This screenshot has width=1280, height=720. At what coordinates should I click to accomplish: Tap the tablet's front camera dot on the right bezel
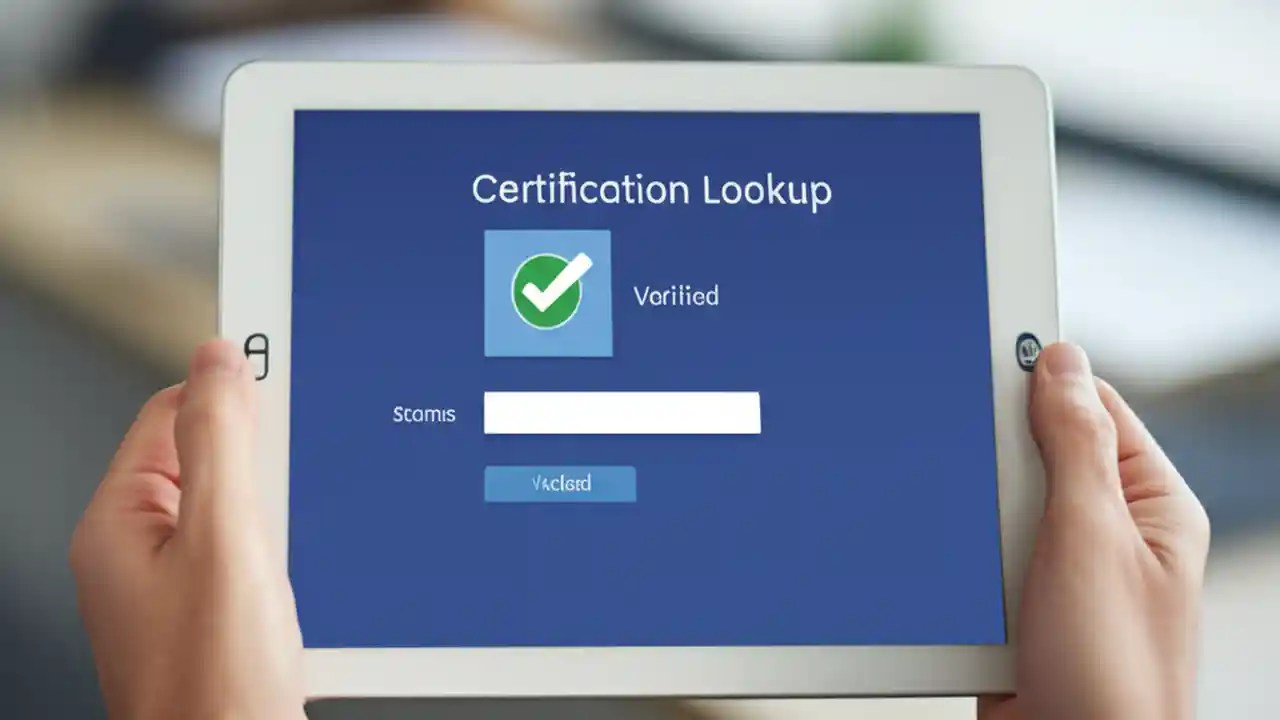pos(1027,352)
